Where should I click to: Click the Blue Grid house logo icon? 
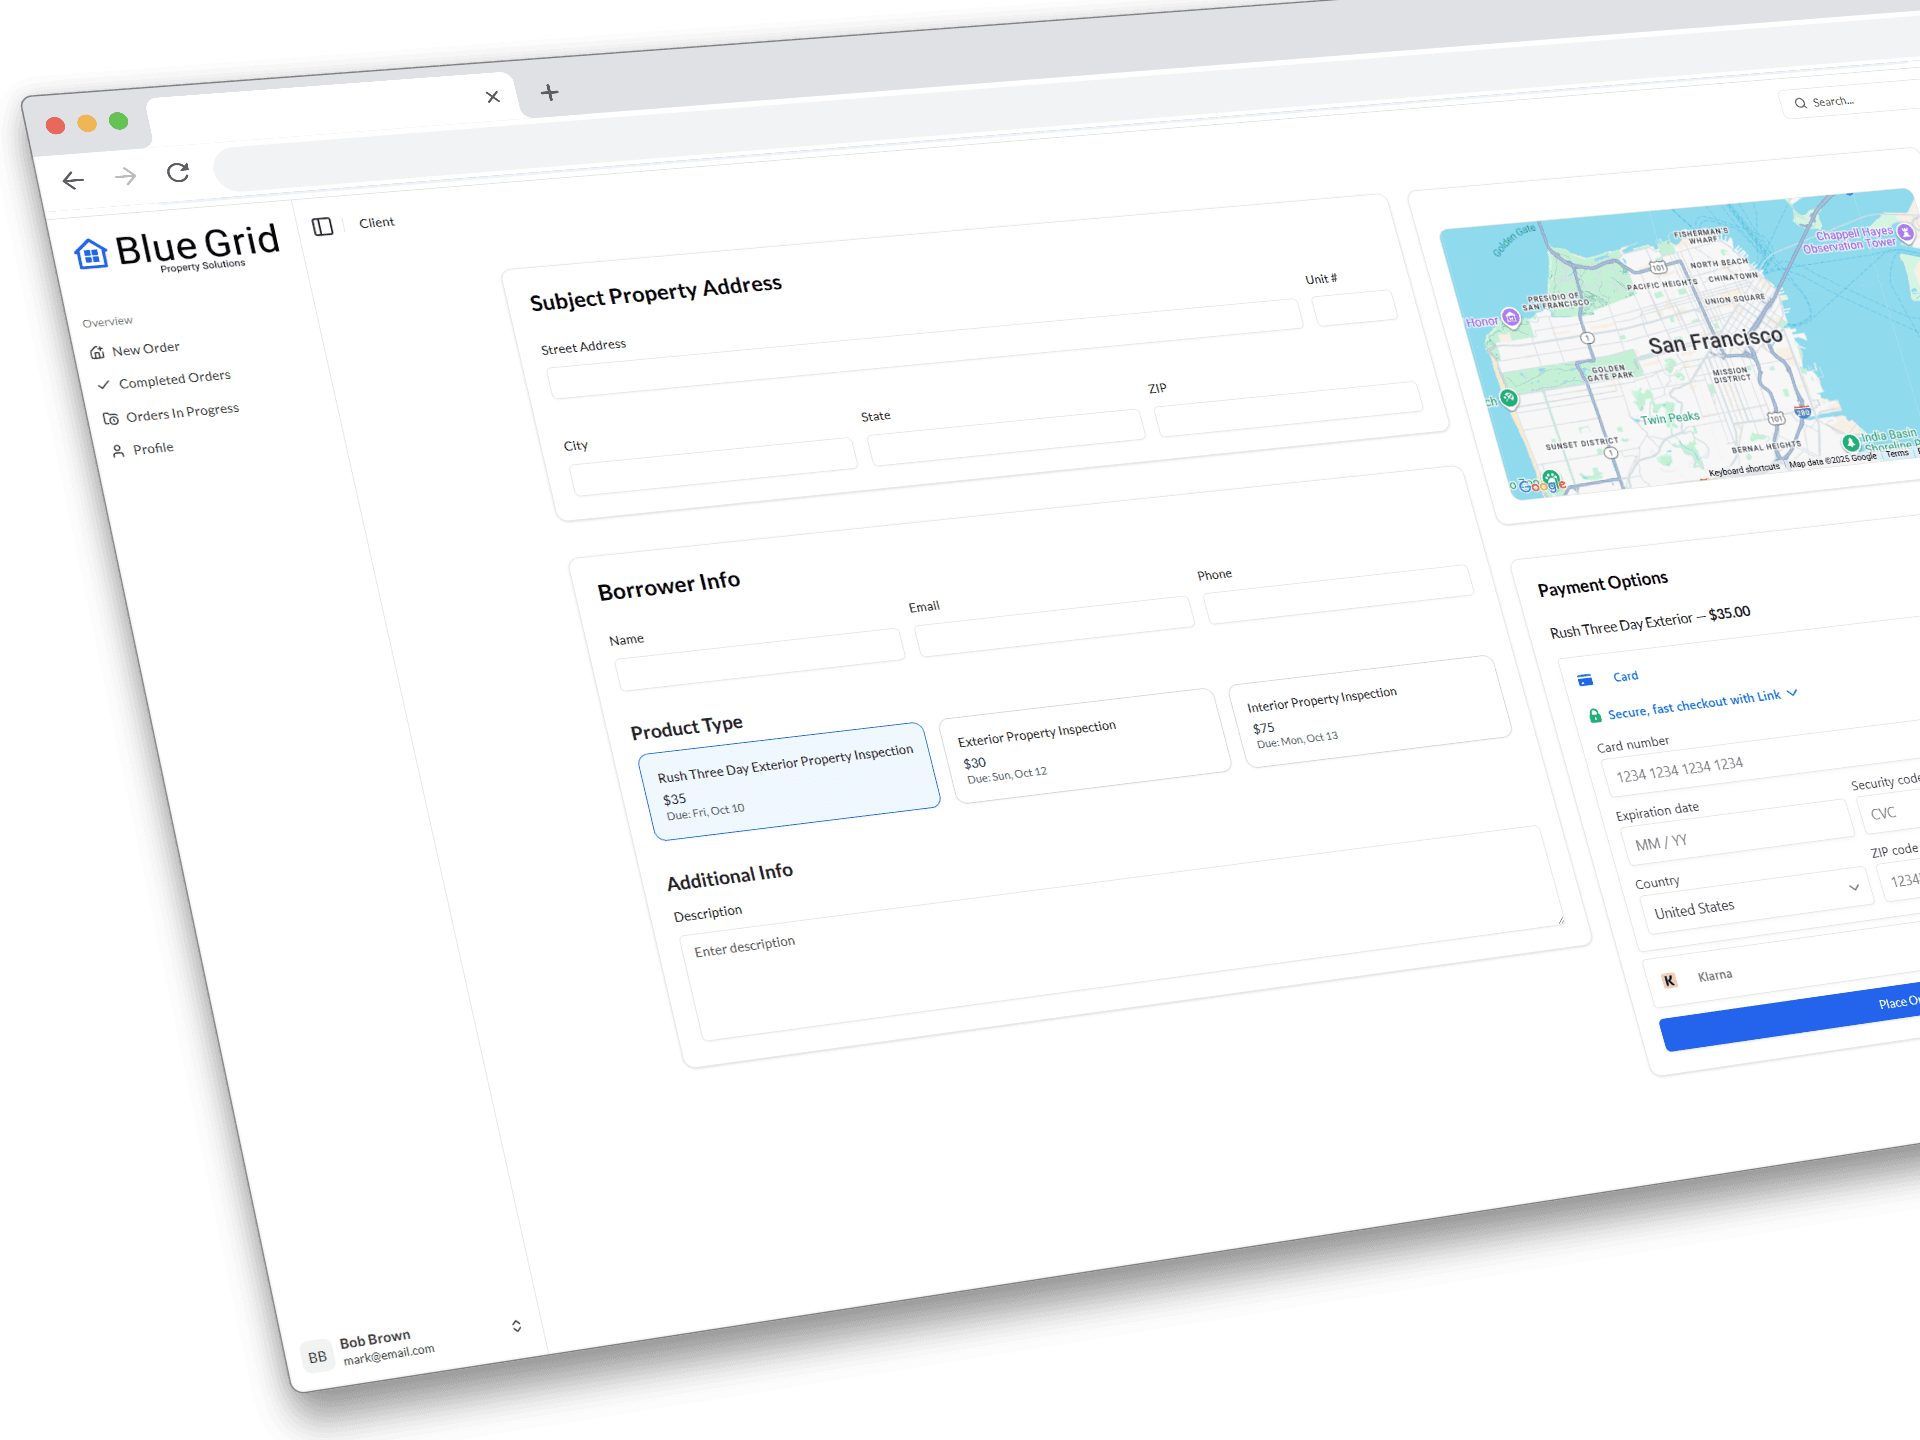(91, 254)
